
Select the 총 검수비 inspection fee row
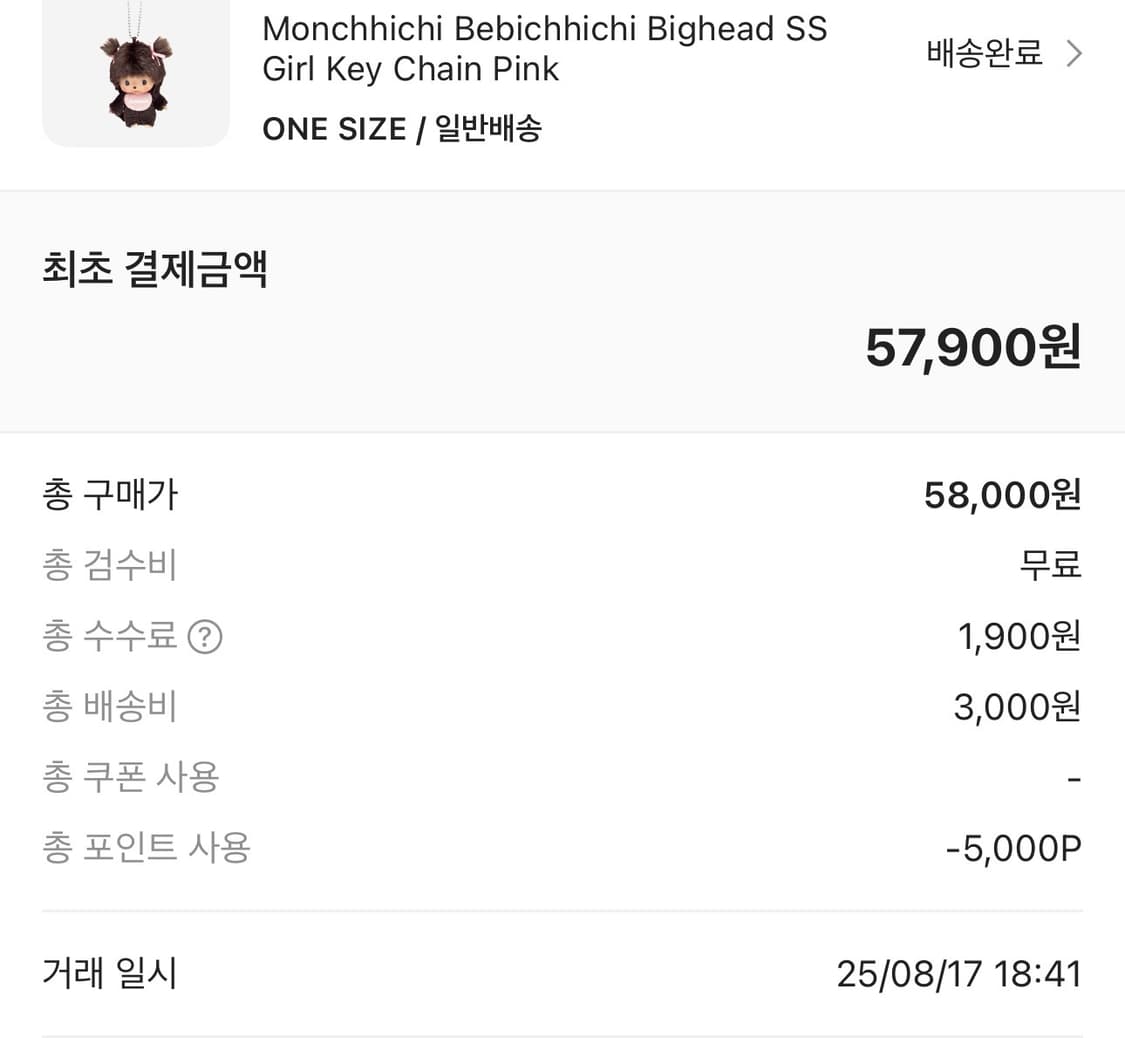coord(110,565)
